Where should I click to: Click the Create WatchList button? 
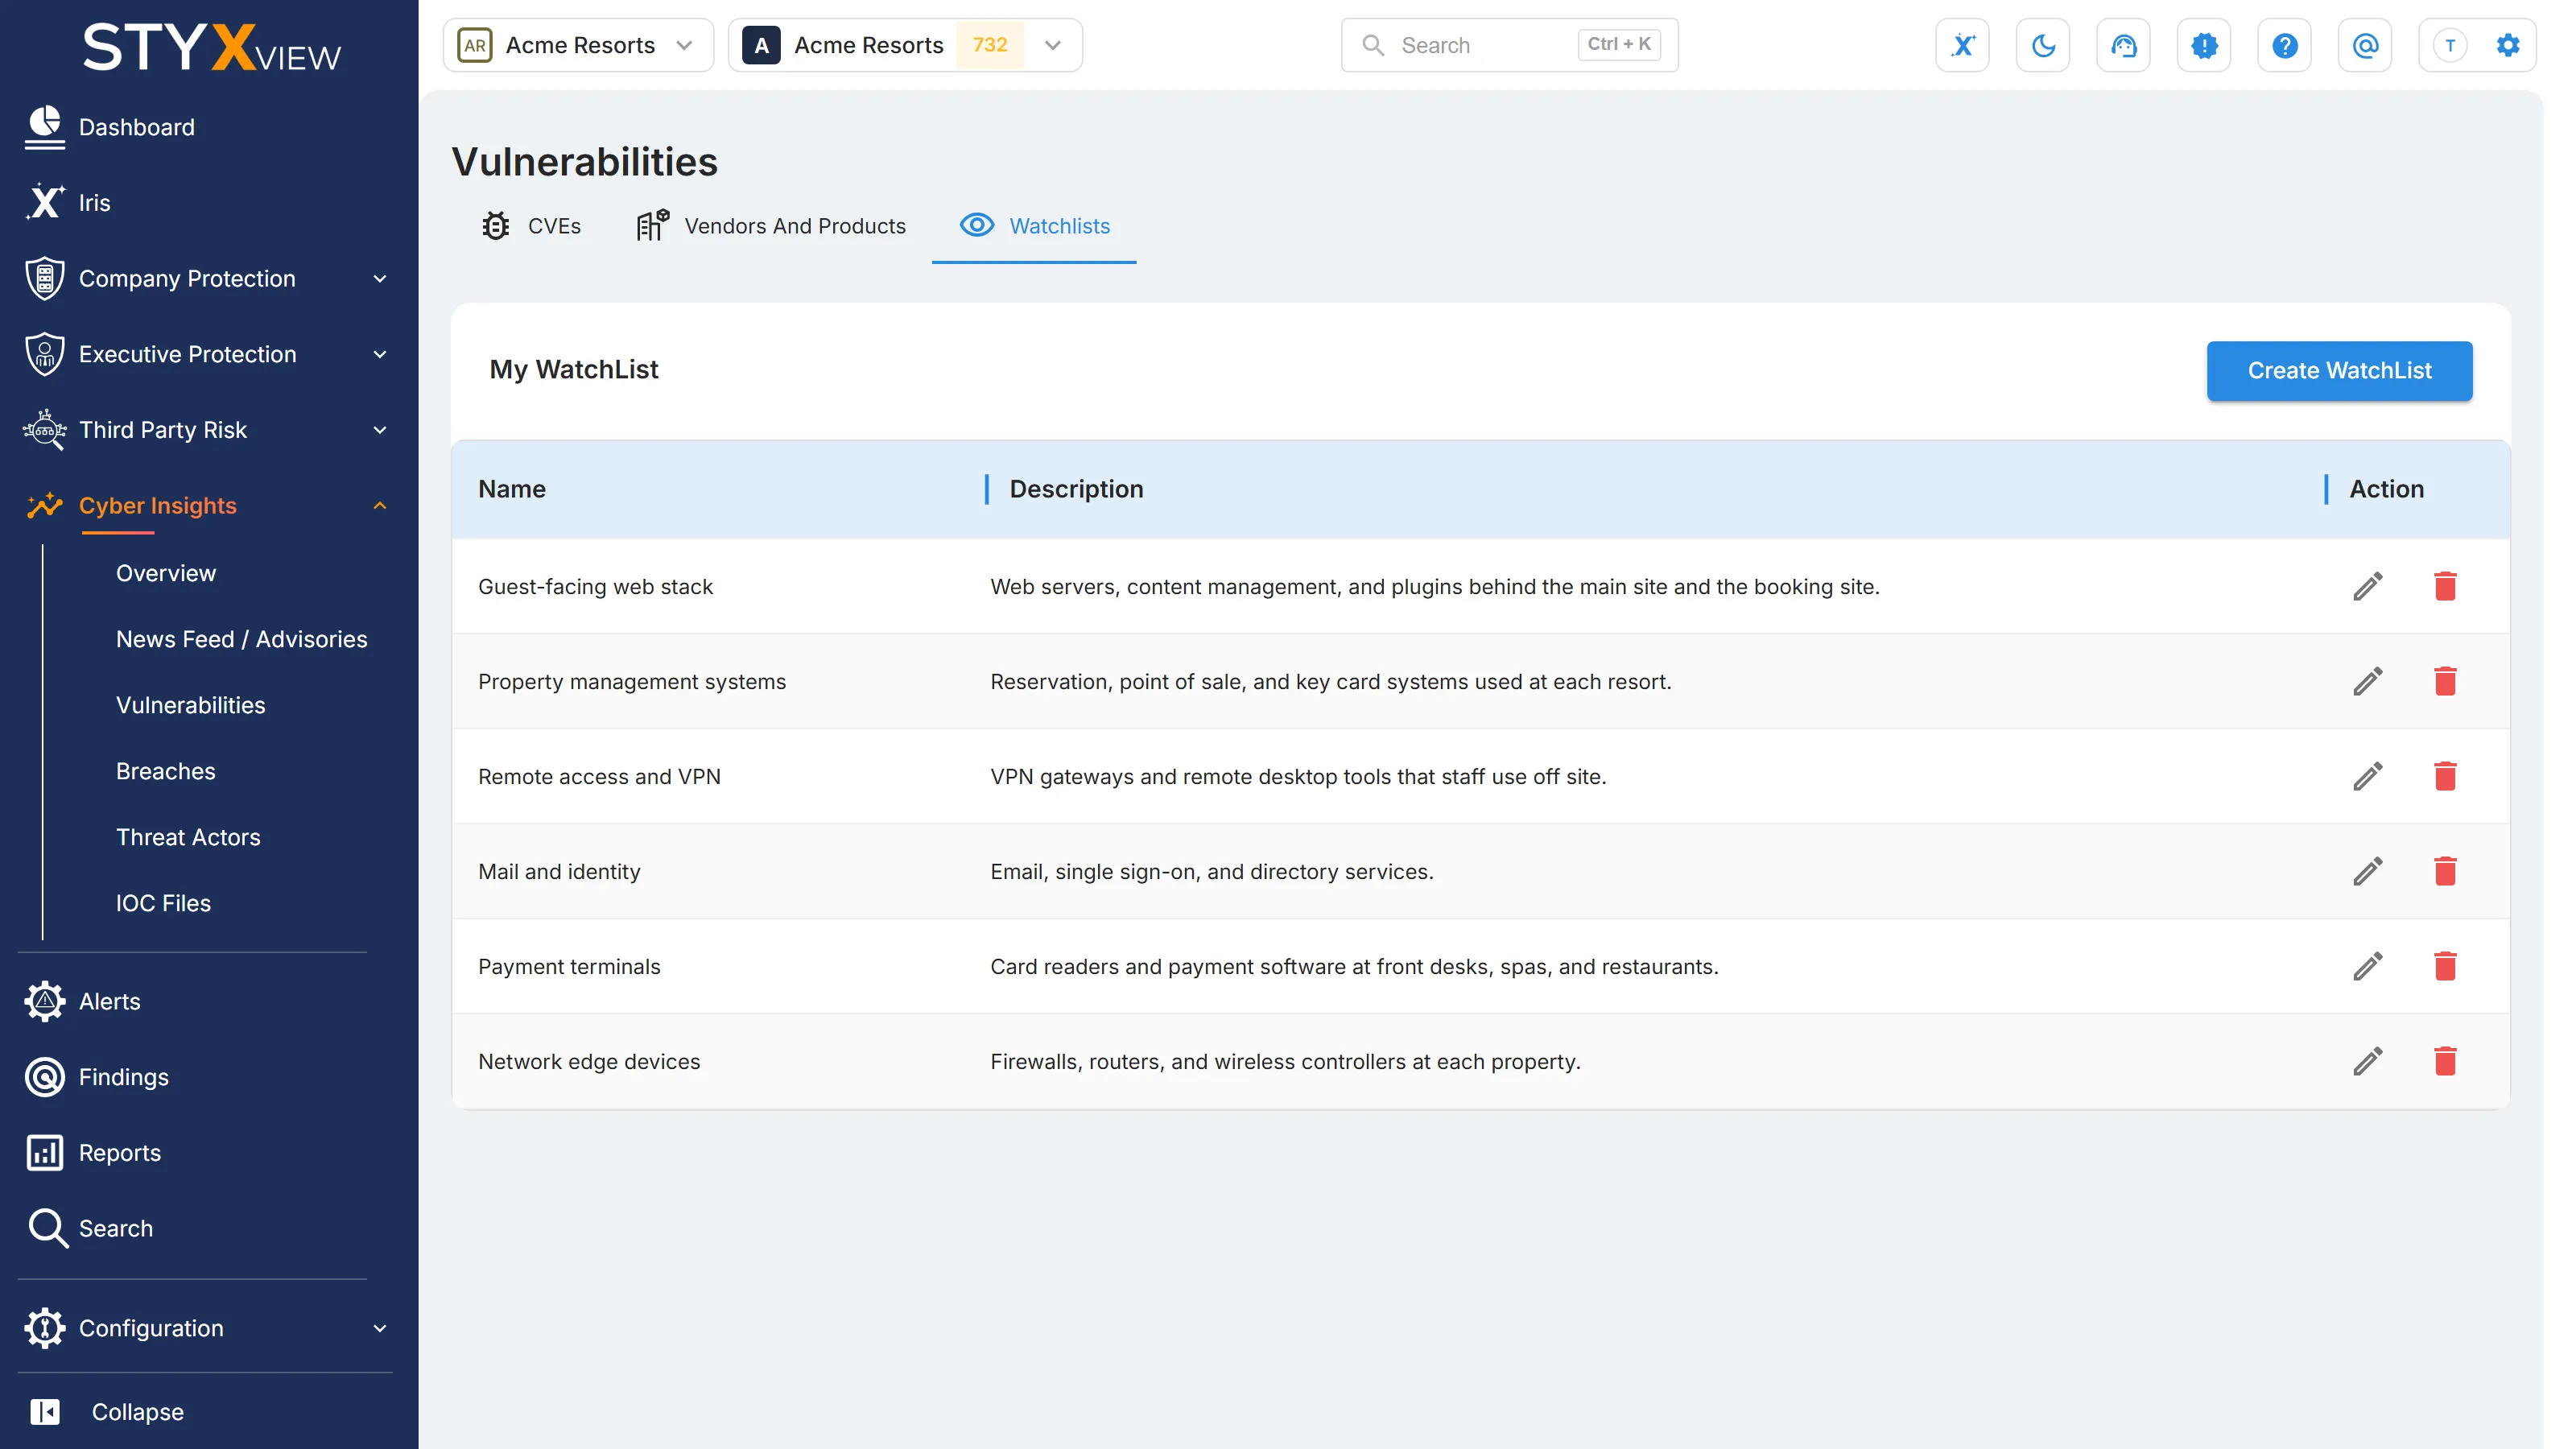click(2339, 371)
